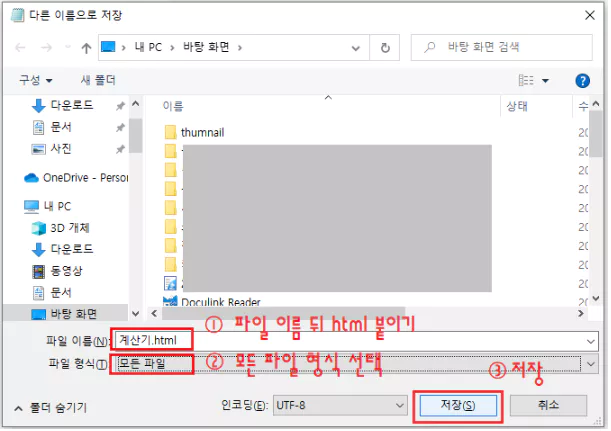The height and width of the screenshot is (431, 611).
Task: Expand the address bar history dropdown
Action: [356, 48]
